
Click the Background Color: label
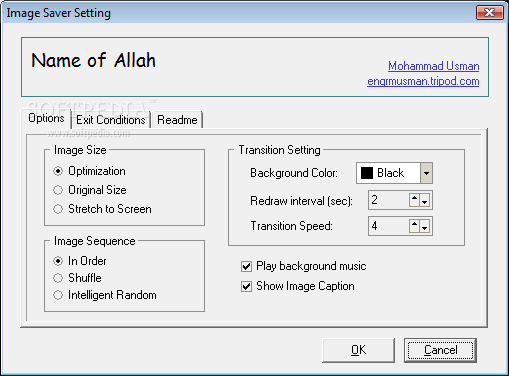294,173
